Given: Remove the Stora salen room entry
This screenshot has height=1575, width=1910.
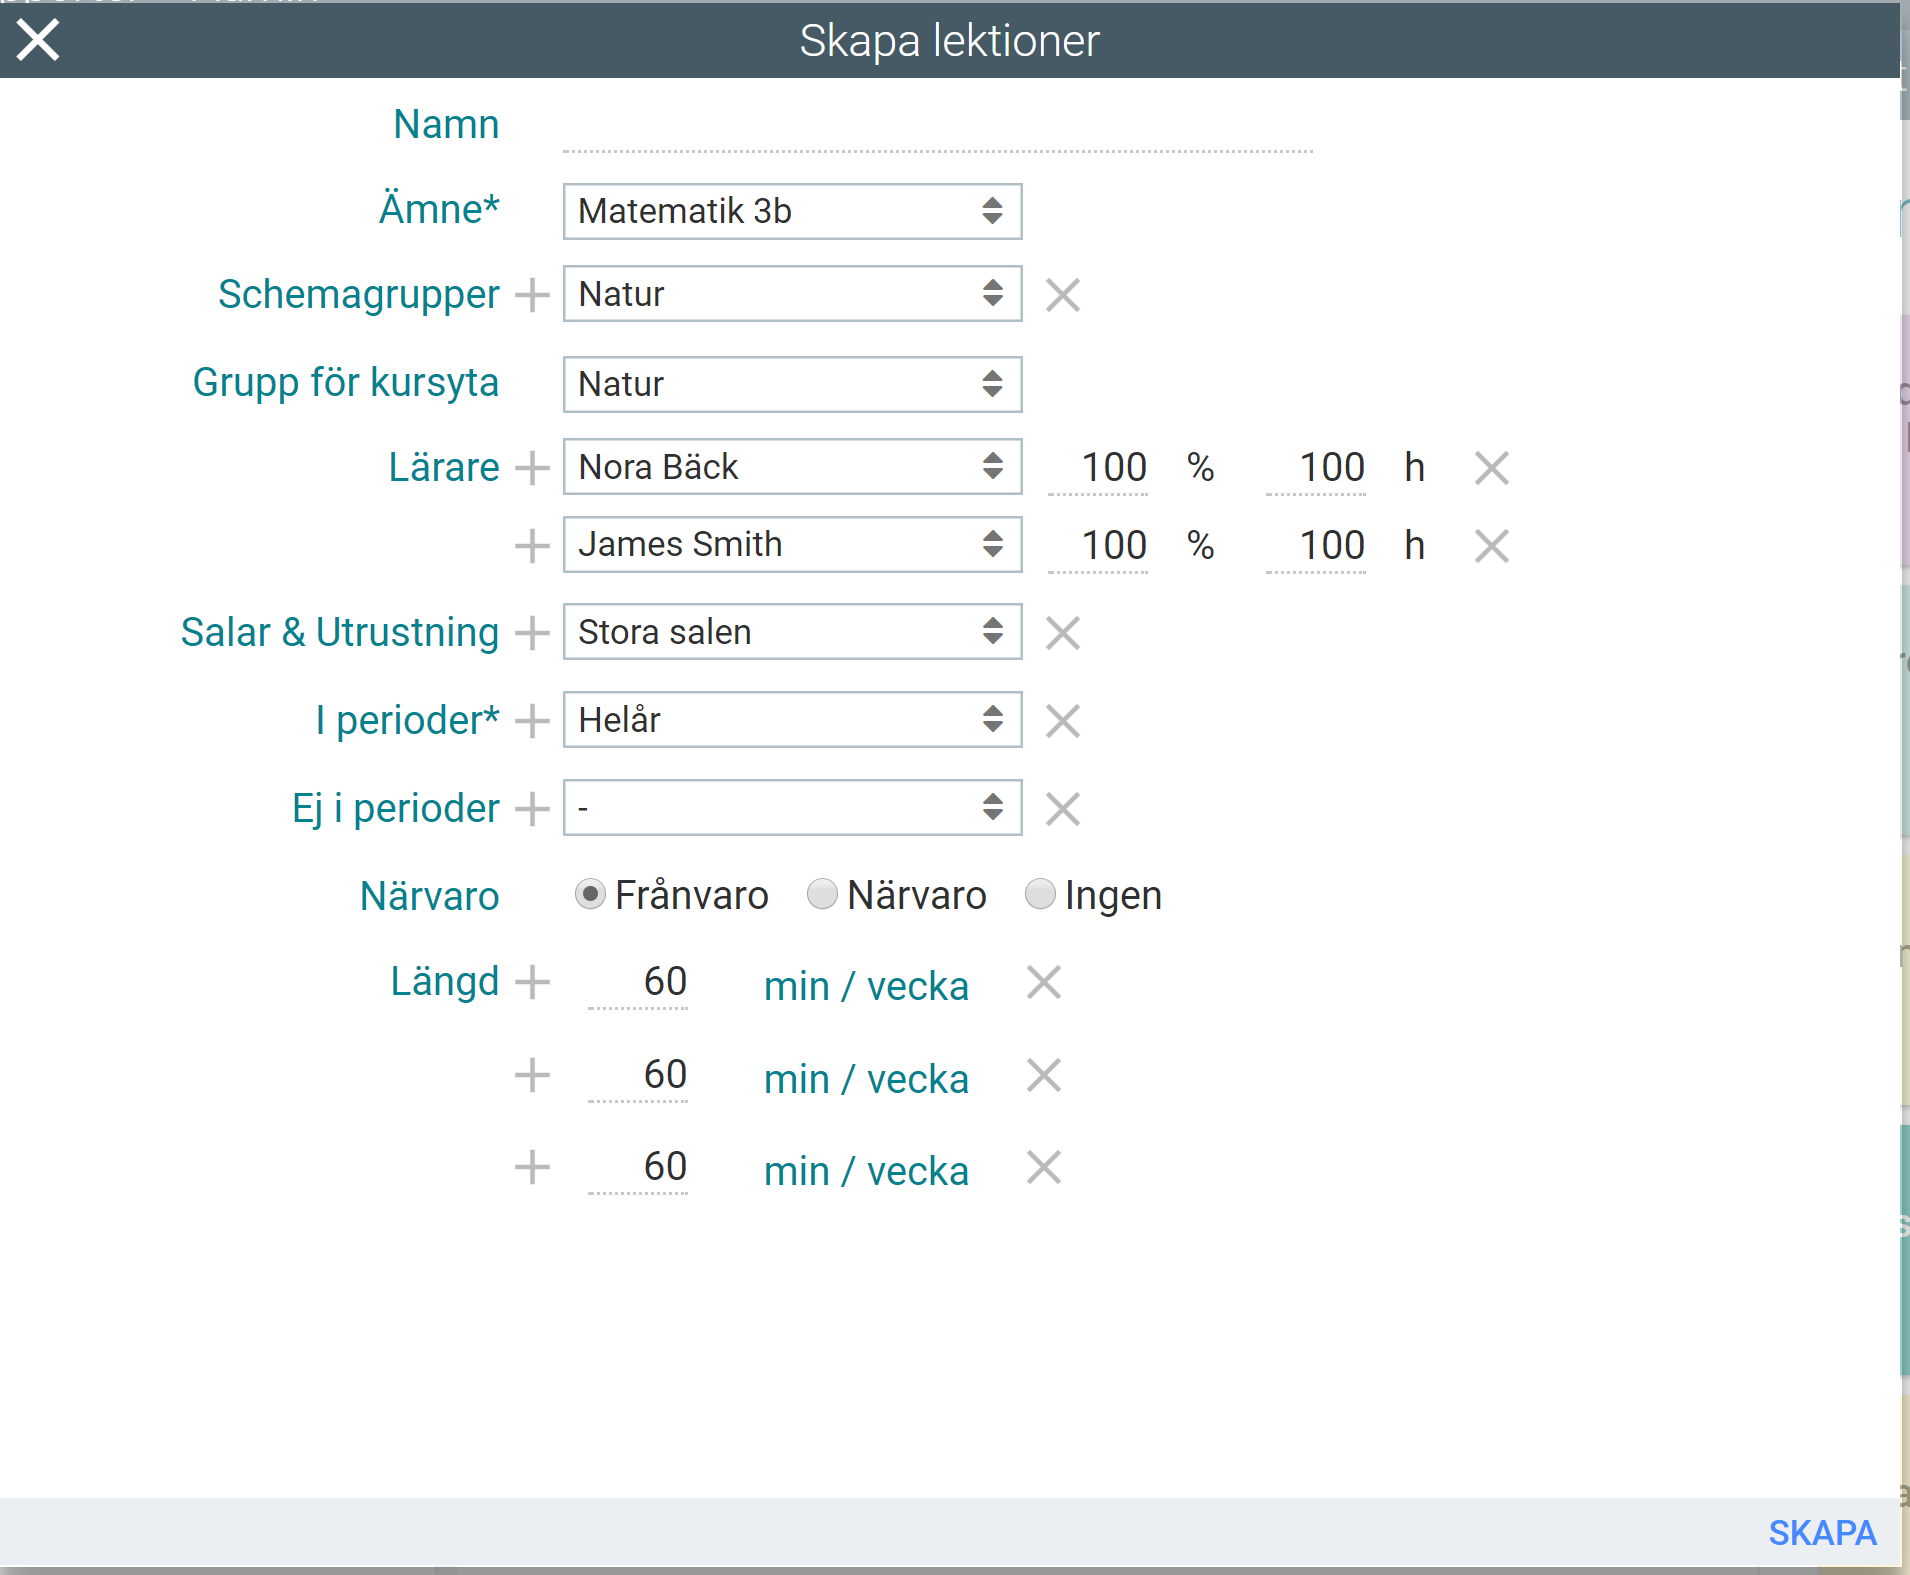Looking at the screenshot, I should pos(1062,633).
